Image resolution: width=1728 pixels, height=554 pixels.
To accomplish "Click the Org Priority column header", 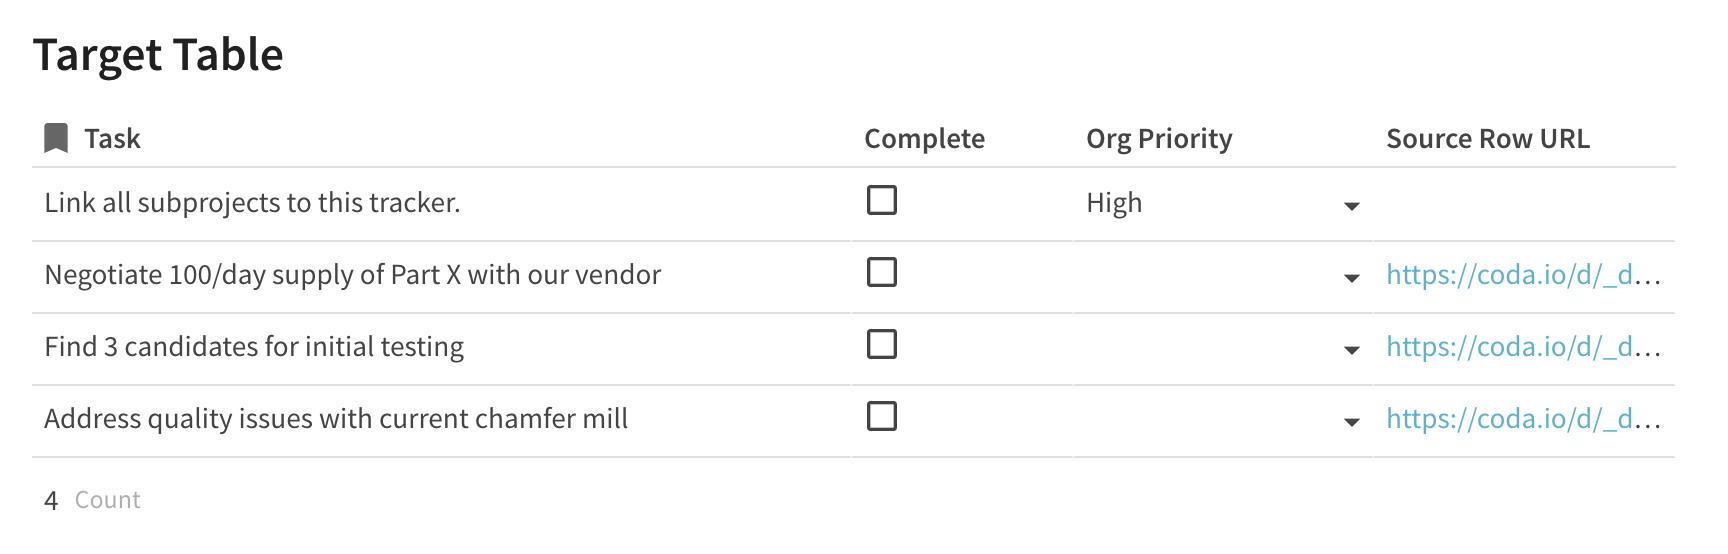I will [x=1158, y=139].
